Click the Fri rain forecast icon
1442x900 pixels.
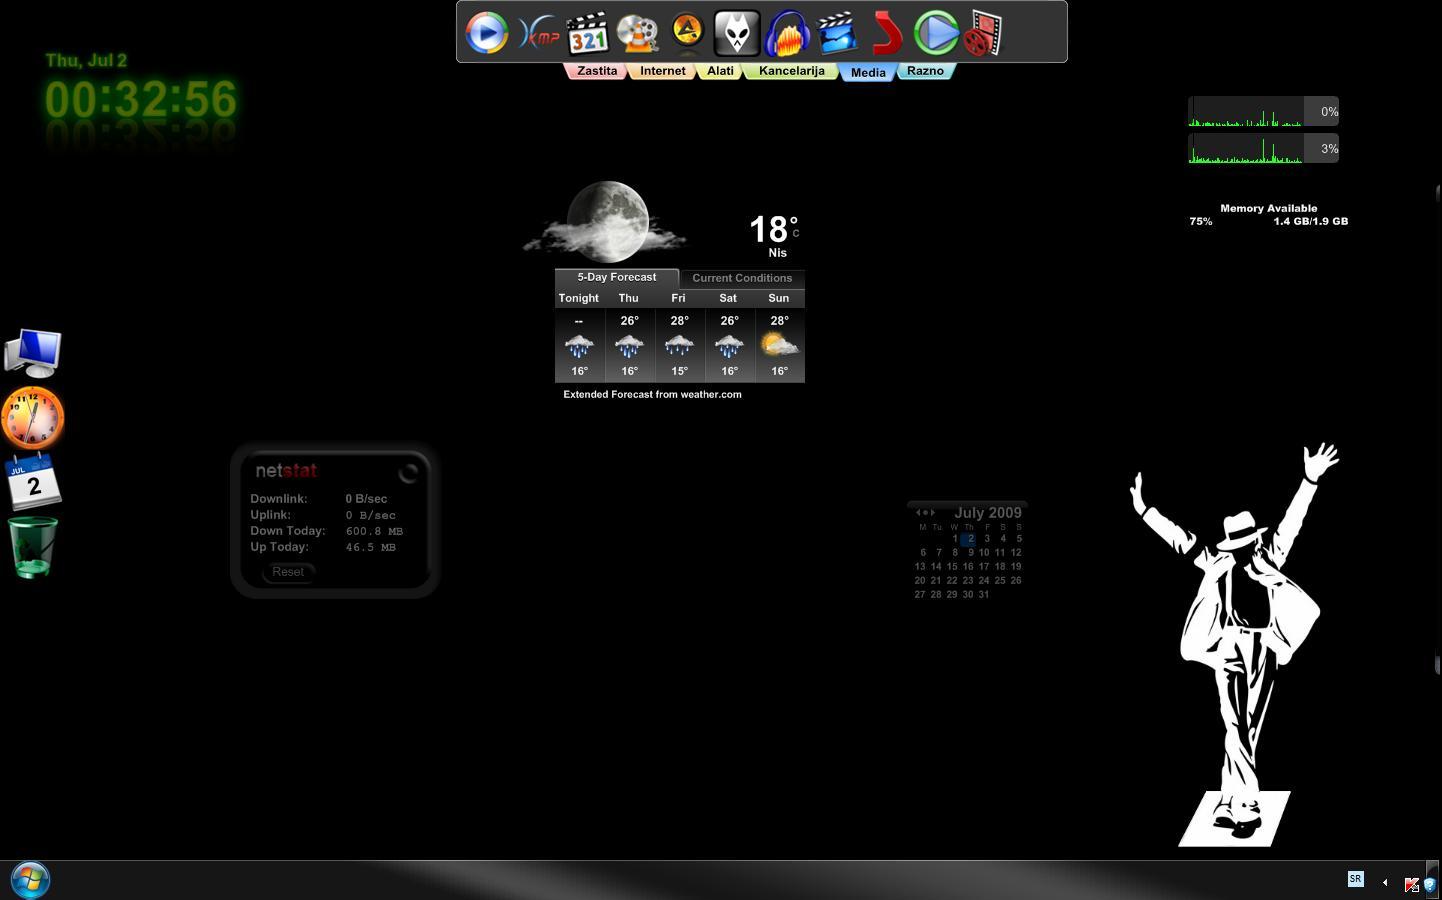pyautogui.click(x=679, y=346)
